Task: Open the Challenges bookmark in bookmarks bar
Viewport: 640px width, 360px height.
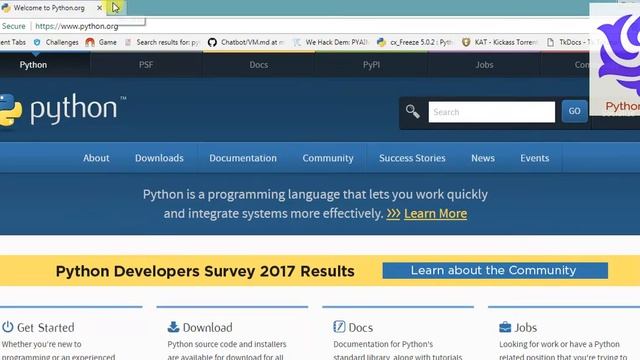Action: pyautogui.click(x=56, y=42)
